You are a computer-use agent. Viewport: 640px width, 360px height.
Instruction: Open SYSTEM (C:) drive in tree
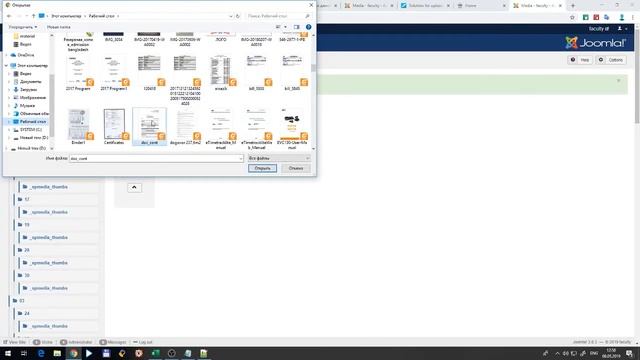[31, 129]
